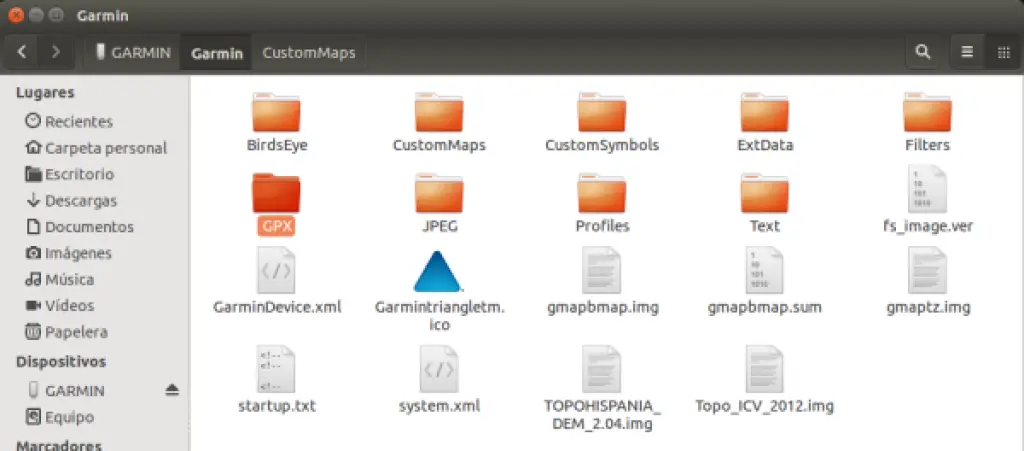Select the GARMIN device in sidebar
Image resolution: width=1024 pixels, height=451 pixels.
(67, 390)
